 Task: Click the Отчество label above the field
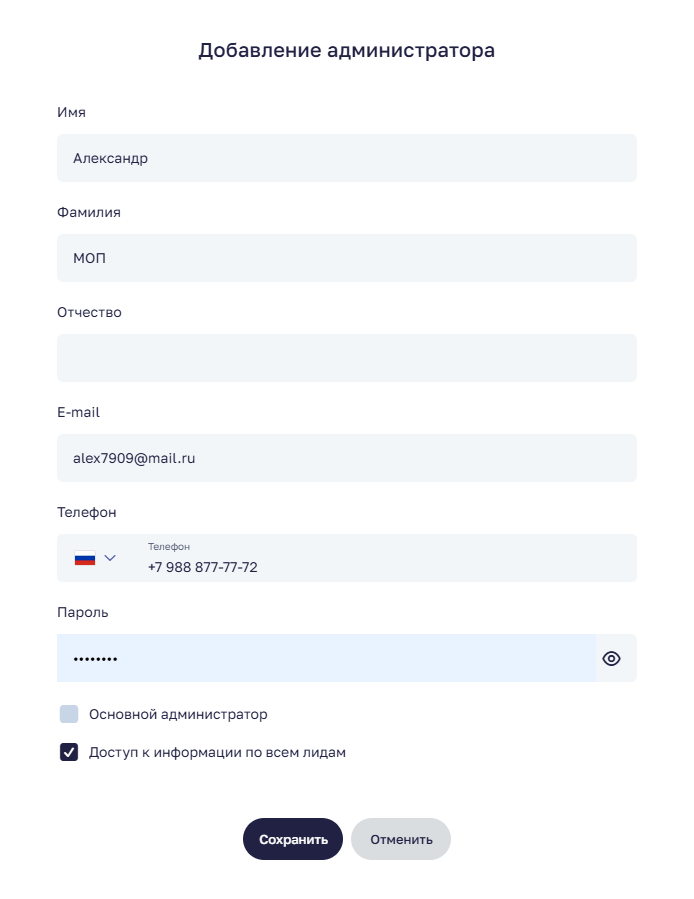[89, 312]
